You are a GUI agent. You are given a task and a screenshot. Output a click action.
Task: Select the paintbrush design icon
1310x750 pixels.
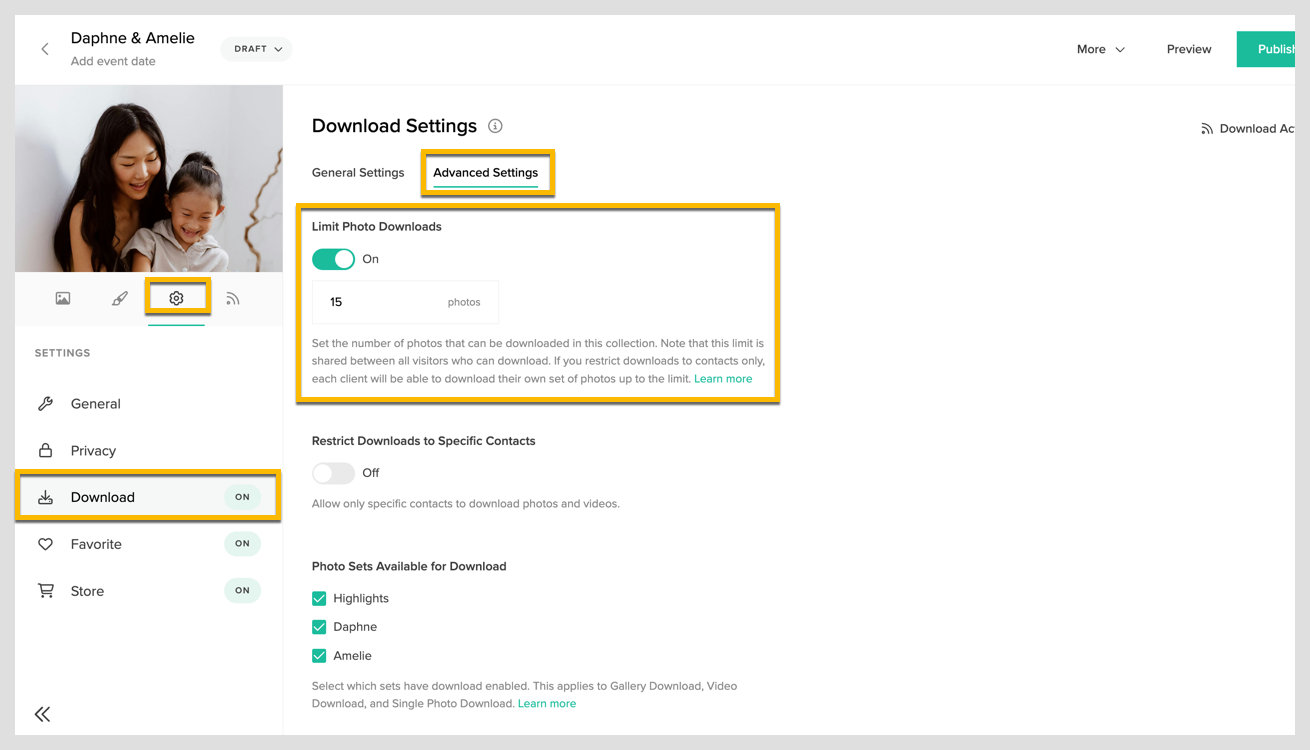[119, 297]
